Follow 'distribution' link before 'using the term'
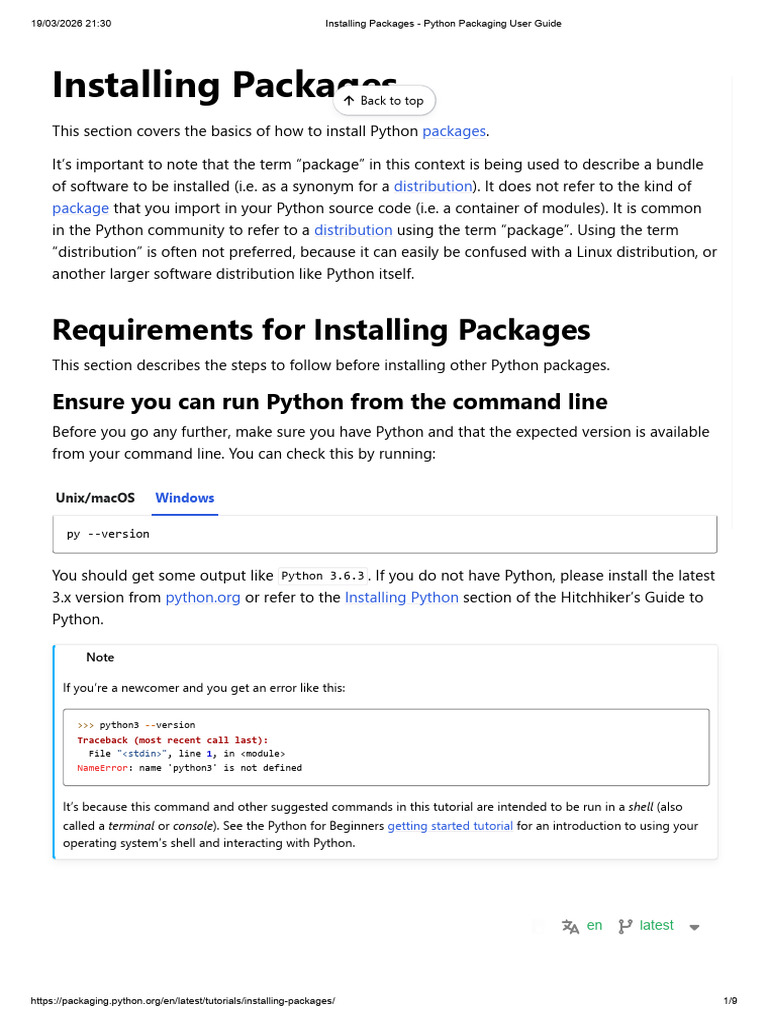 (x=354, y=230)
